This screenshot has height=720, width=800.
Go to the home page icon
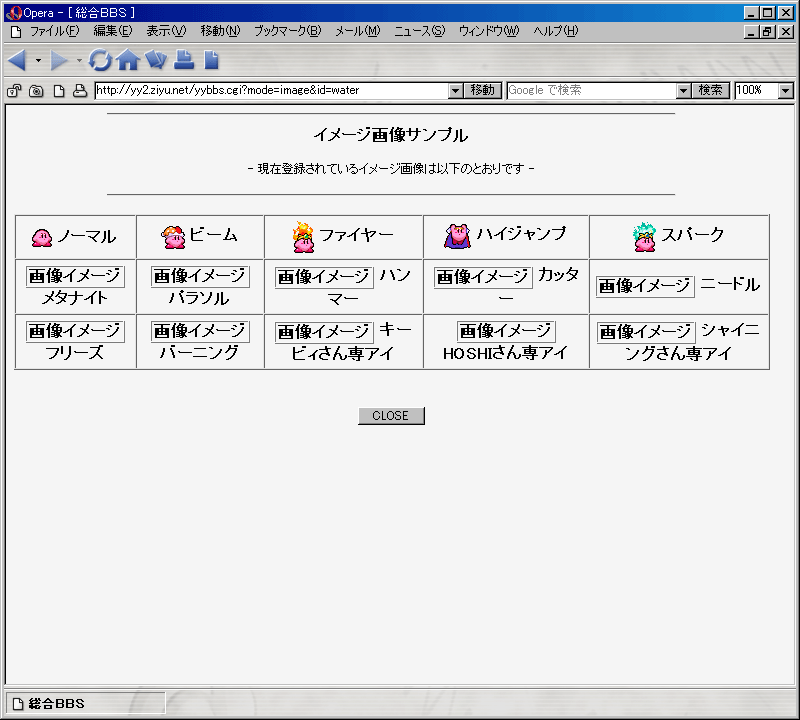click(x=128, y=60)
